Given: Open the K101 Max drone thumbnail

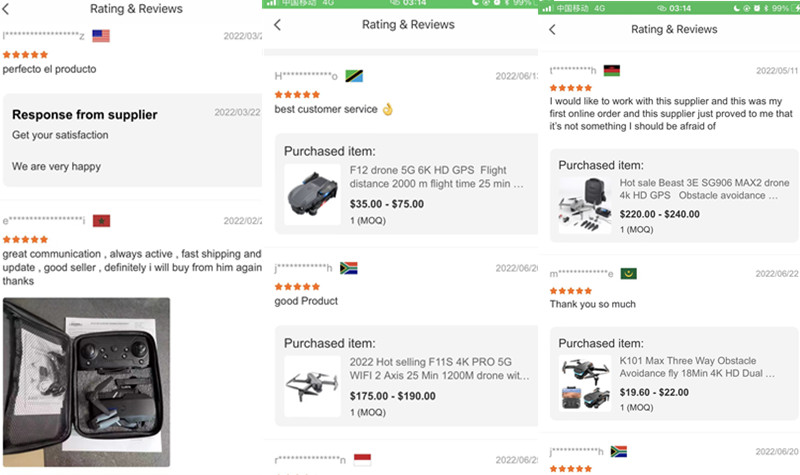Looking at the screenshot, I should pos(585,384).
